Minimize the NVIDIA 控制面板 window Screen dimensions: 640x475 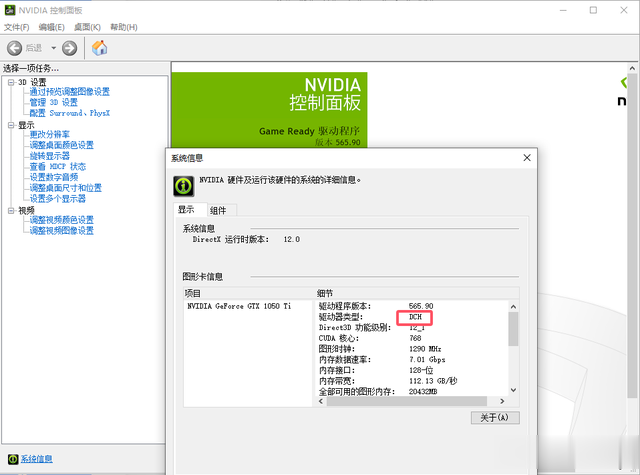tap(563, 10)
